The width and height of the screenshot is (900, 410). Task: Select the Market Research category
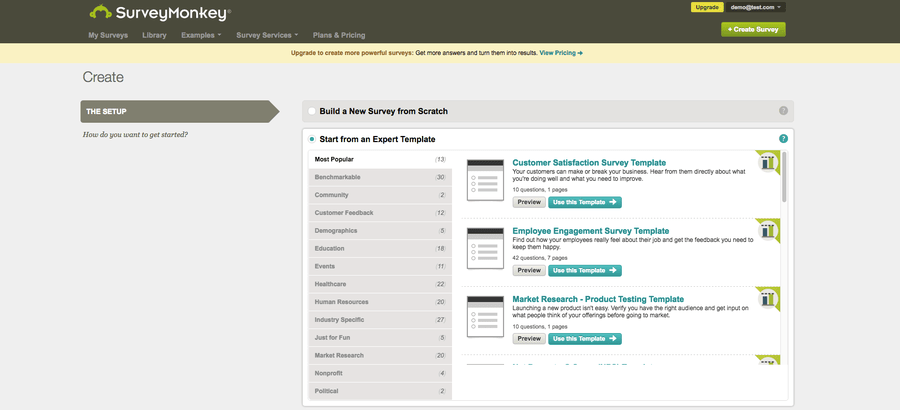pos(380,355)
